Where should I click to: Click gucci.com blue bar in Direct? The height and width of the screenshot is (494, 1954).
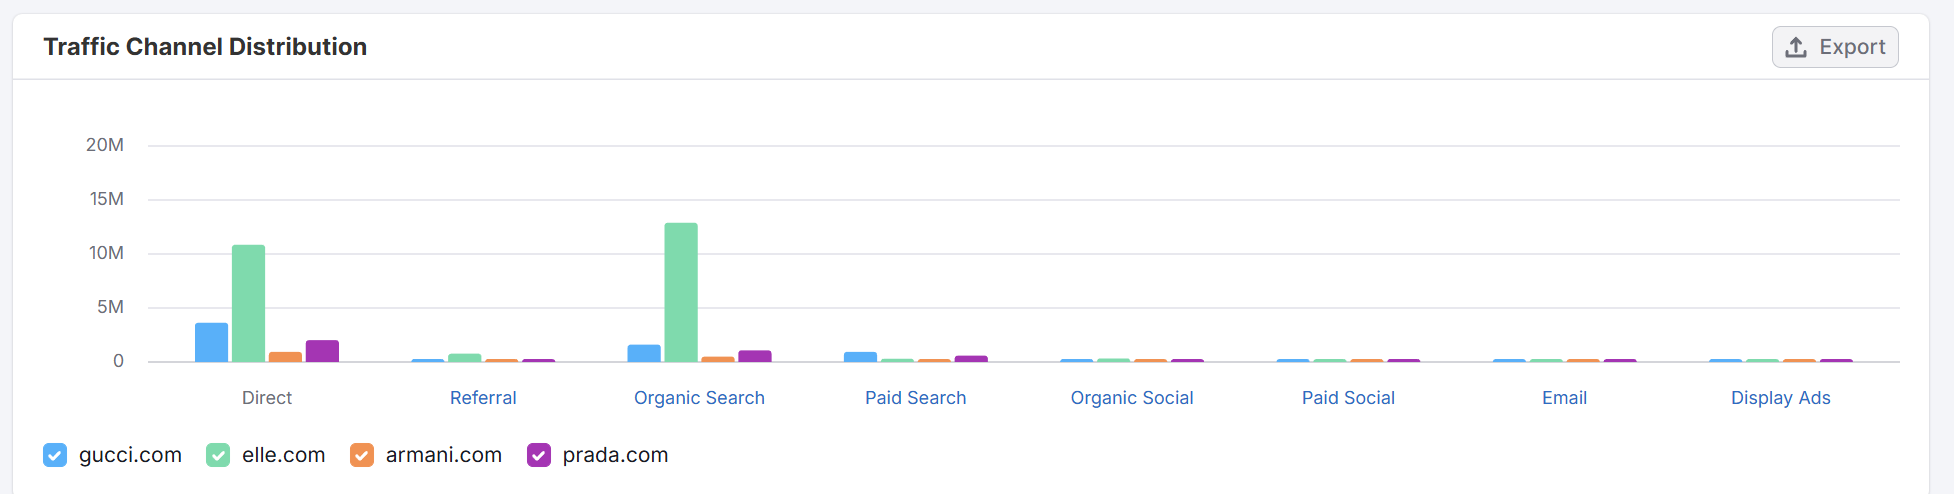211,342
